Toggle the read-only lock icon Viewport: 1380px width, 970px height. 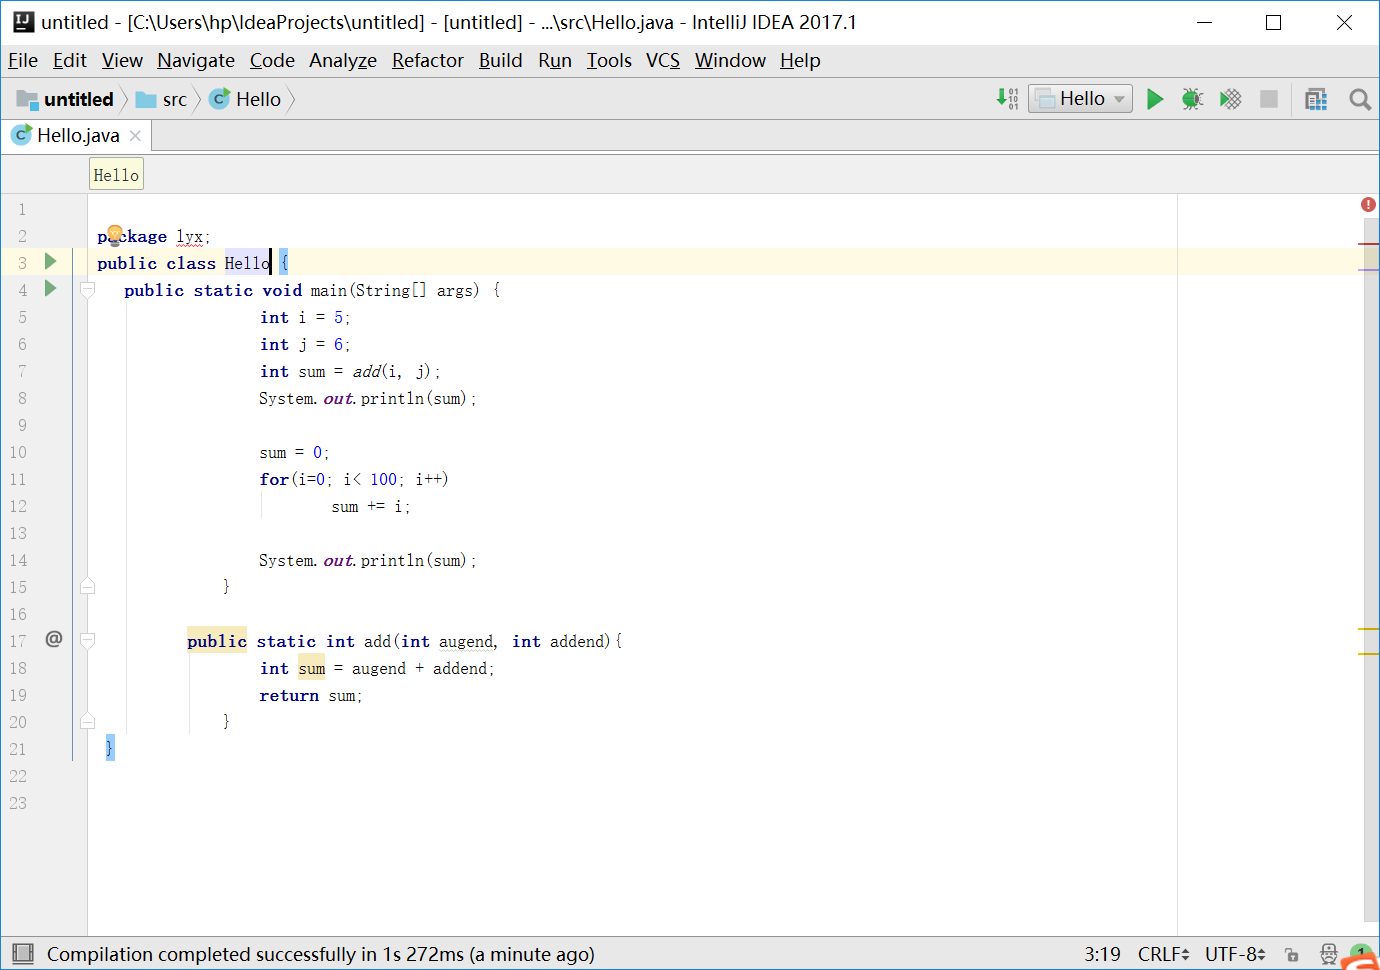coord(1292,954)
